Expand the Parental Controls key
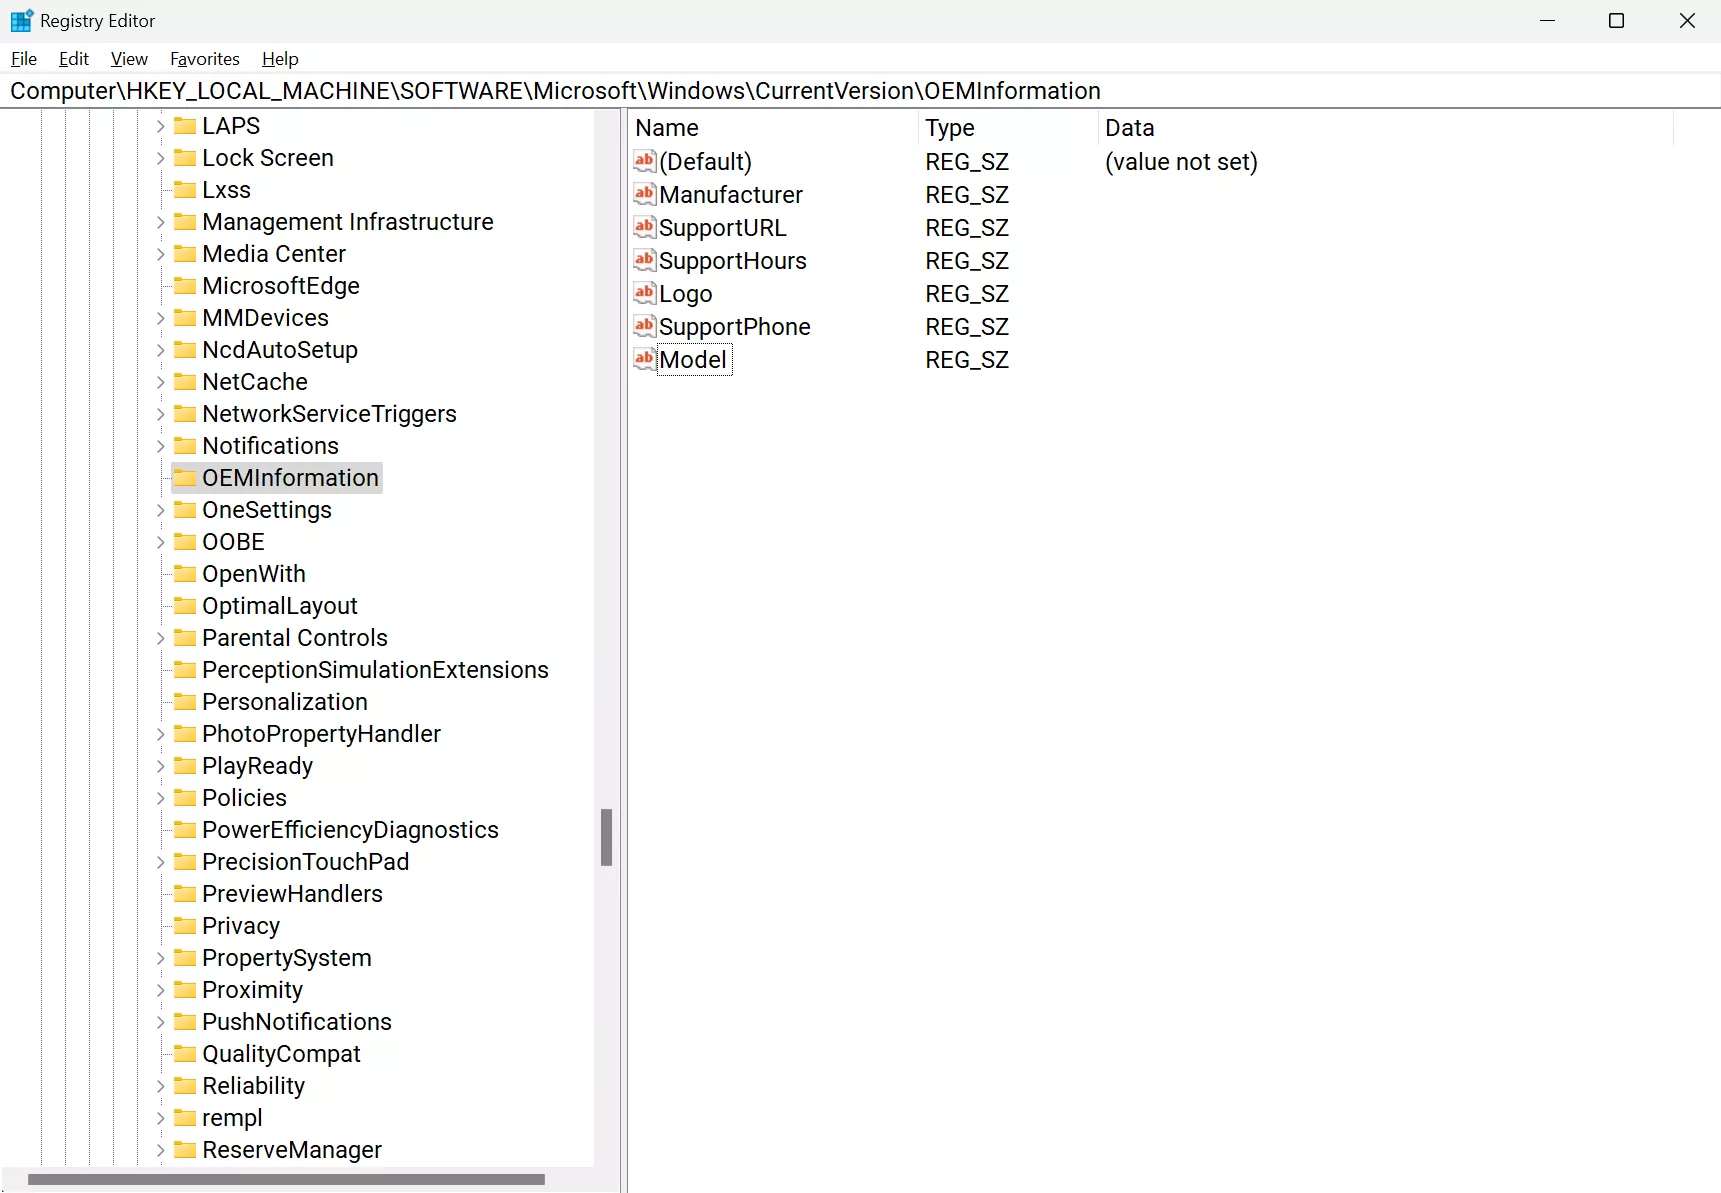The height and width of the screenshot is (1193, 1721). coord(160,638)
